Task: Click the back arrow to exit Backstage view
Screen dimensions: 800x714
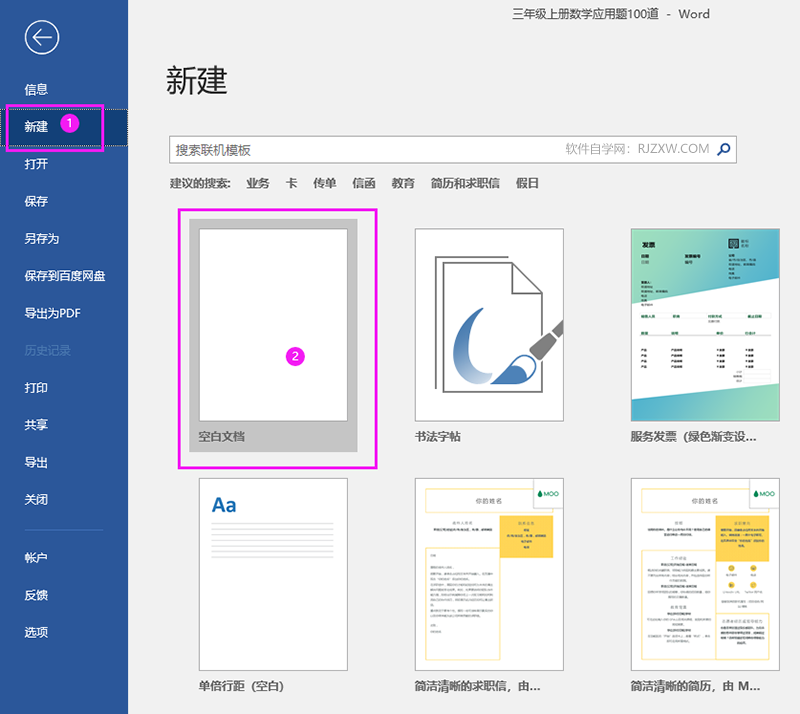Action: click(40, 37)
